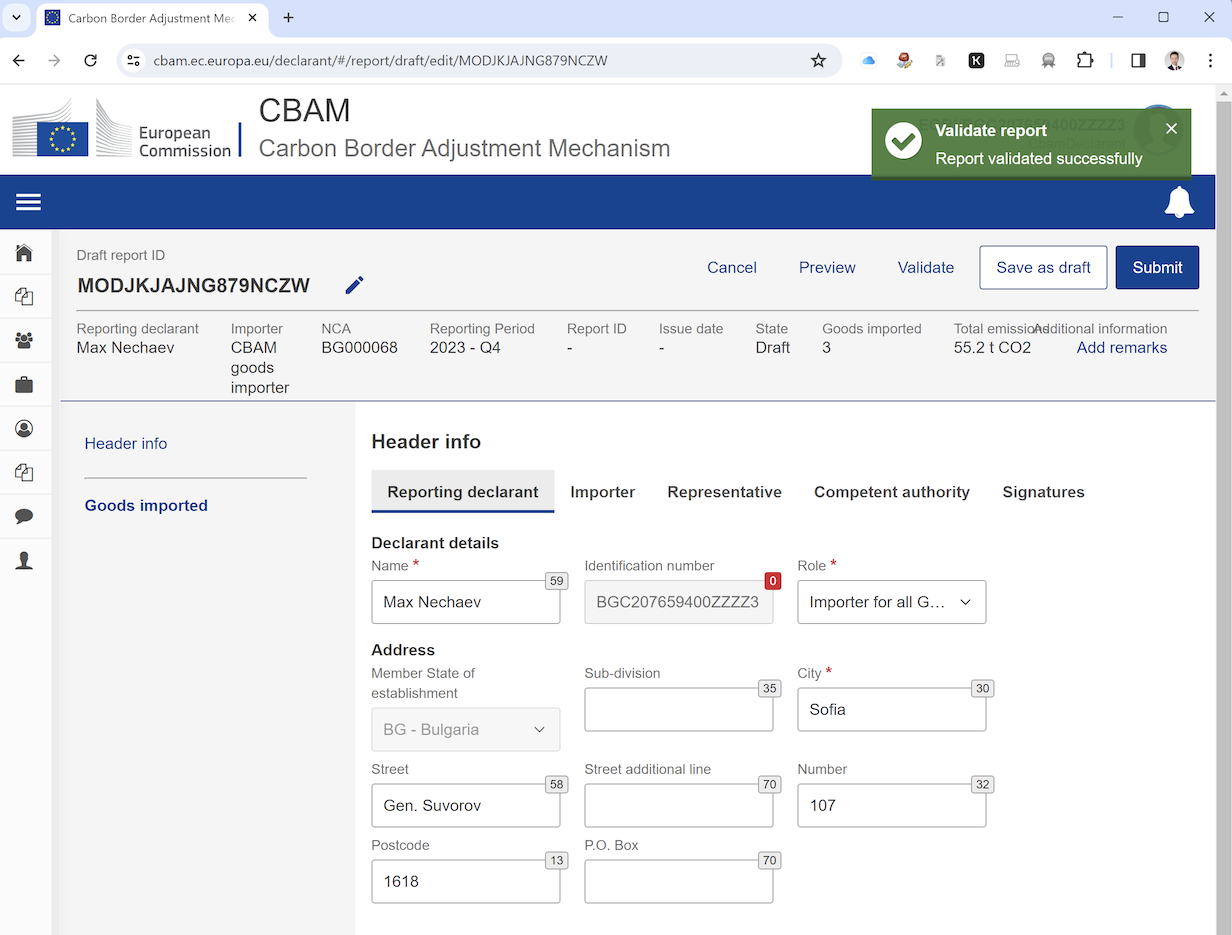This screenshot has width=1232, height=935.
Task: Open the navigation hamburger menu
Action: (x=28, y=202)
